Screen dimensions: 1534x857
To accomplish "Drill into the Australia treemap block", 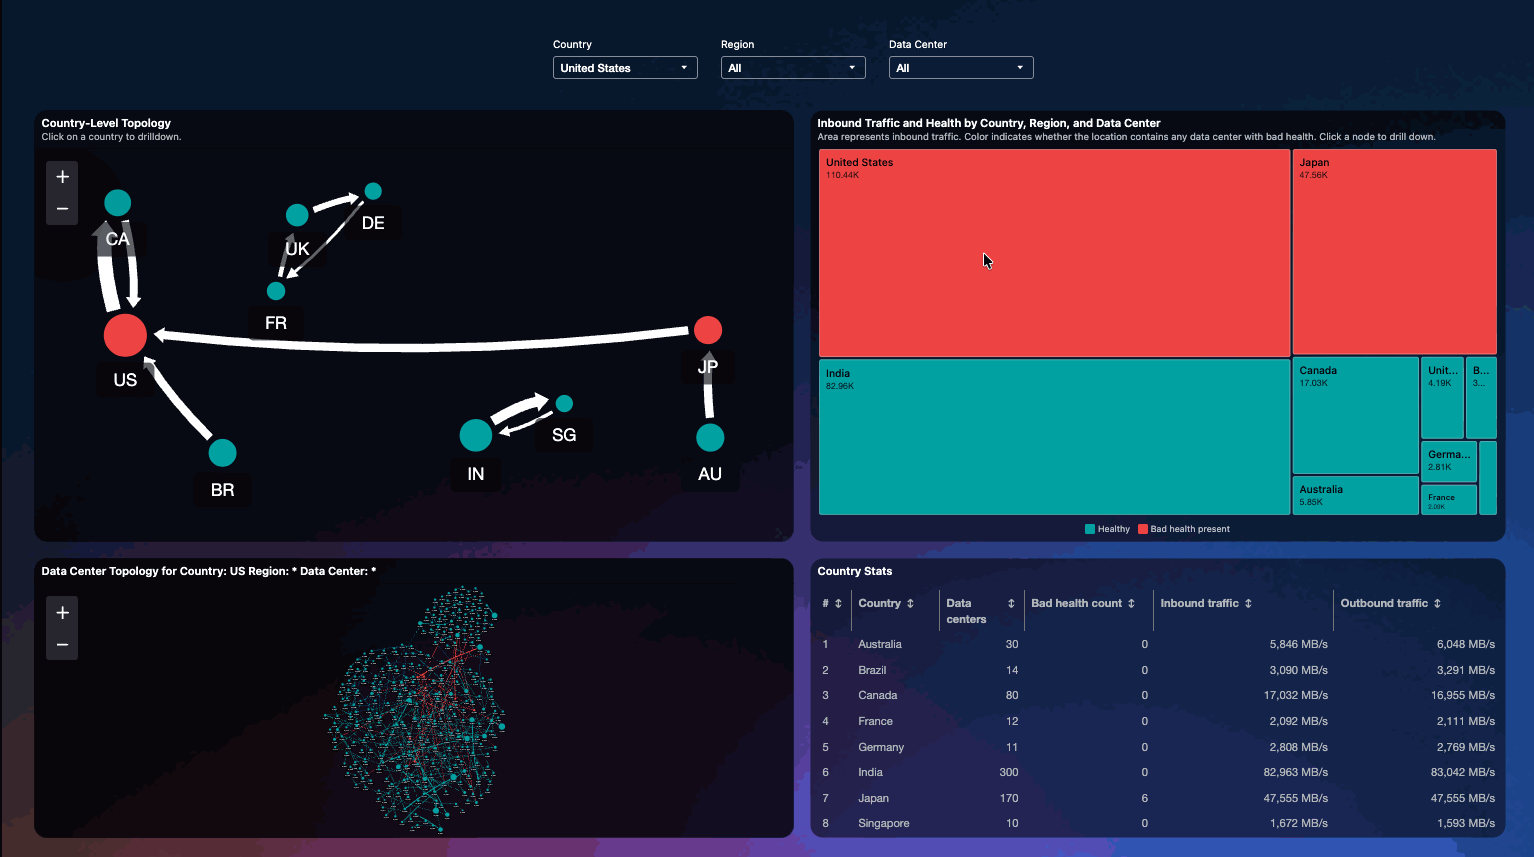I will click(x=1355, y=495).
